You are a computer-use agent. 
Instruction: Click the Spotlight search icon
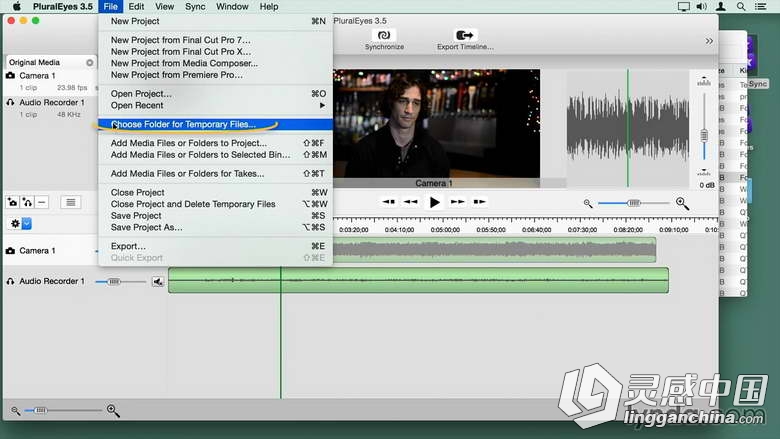pyautogui.click(x=741, y=6)
